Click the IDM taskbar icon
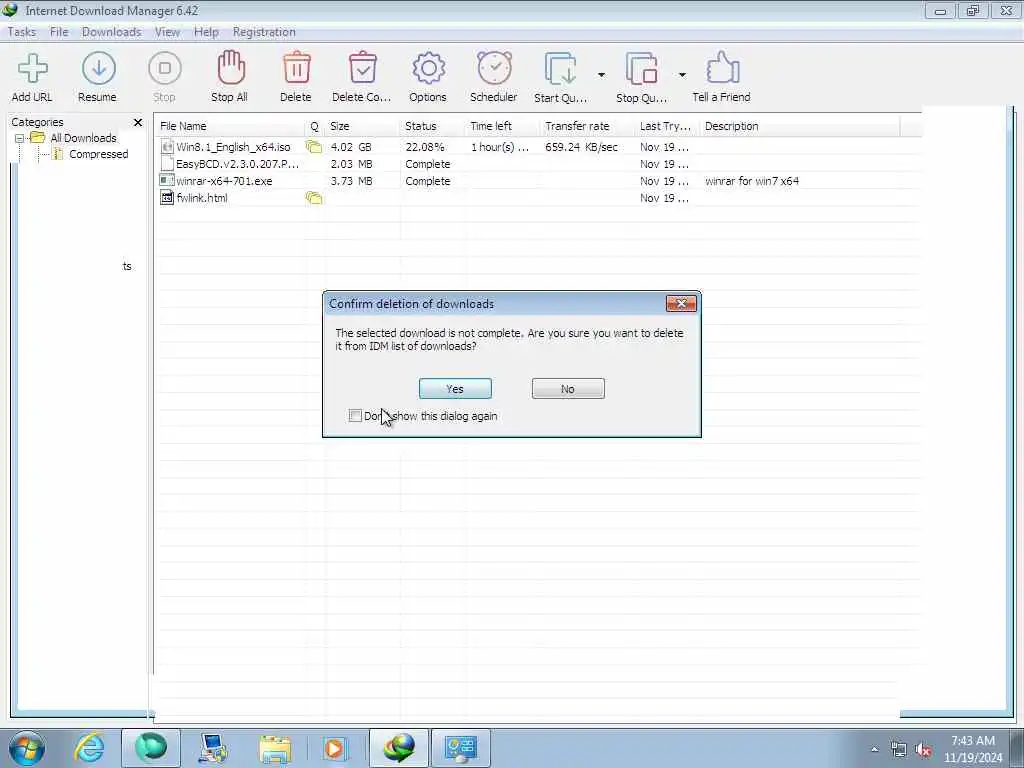This screenshot has height=768, width=1024. [x=398, y=748]
